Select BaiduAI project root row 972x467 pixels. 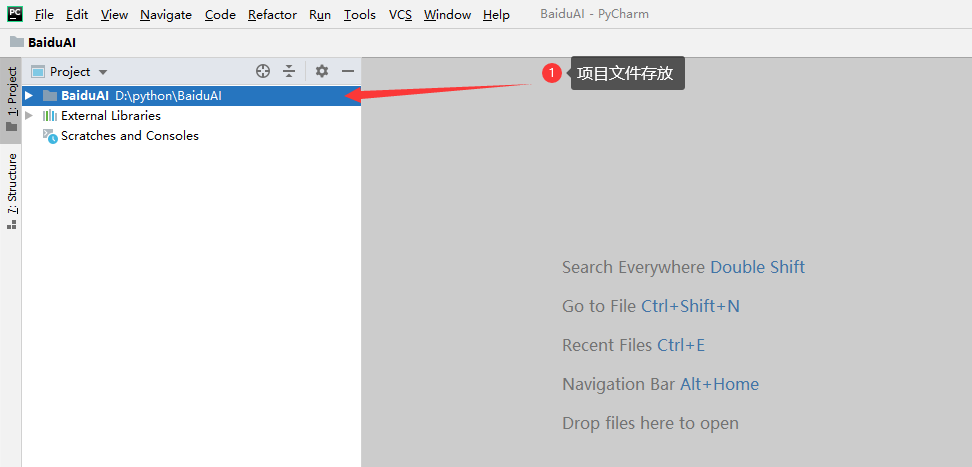point(192,96)
